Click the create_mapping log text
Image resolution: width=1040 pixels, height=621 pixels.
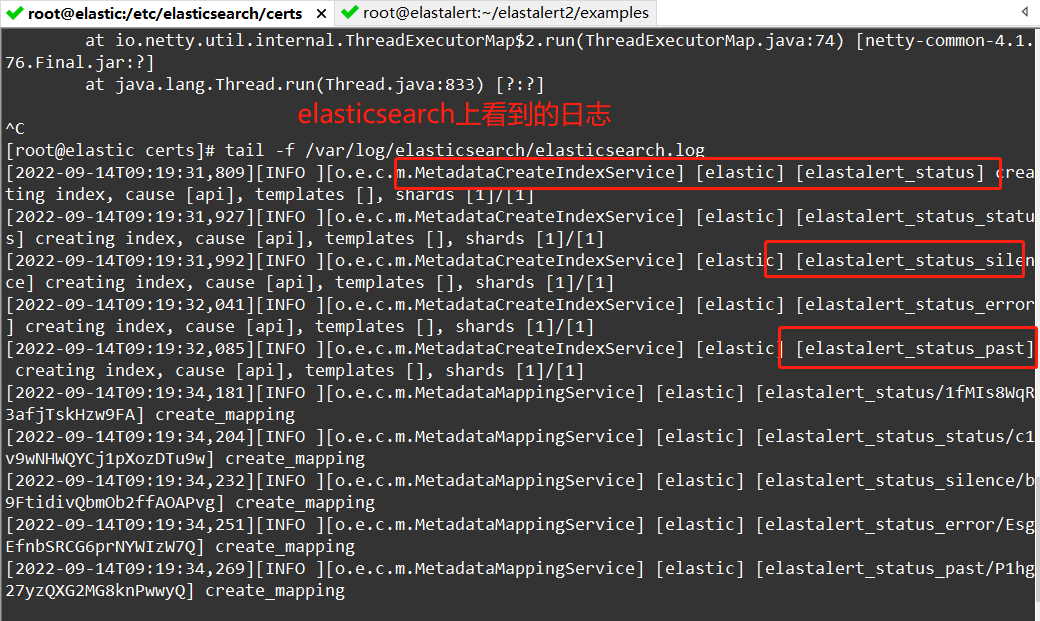pyautogui.click(x=224, y=414)
